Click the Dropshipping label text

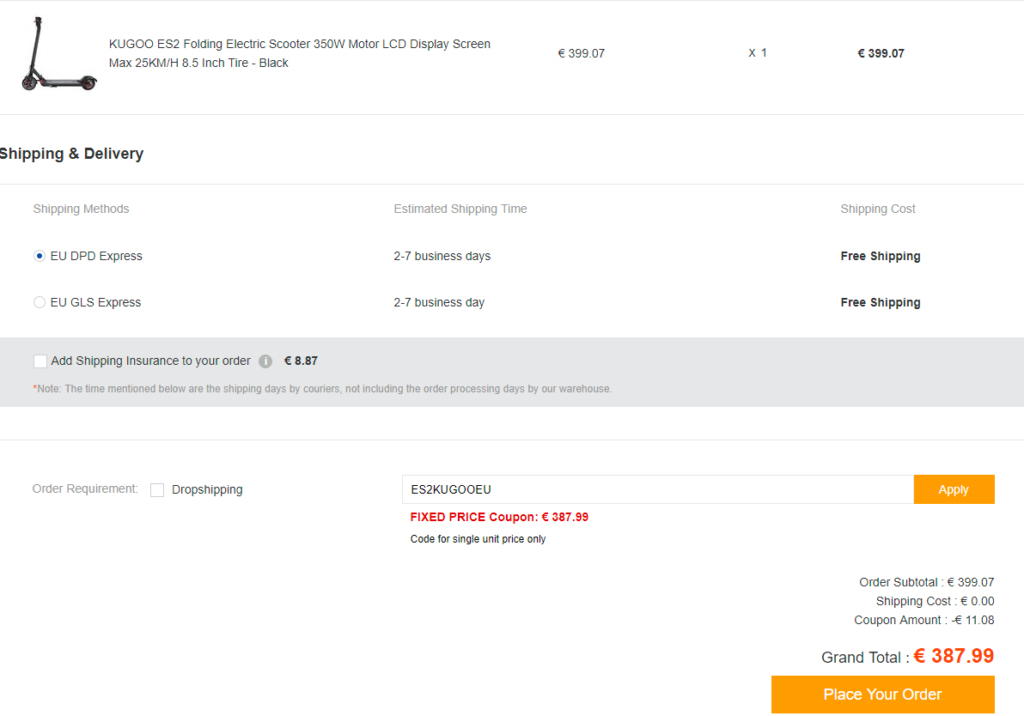pyautogui.click(x=207, y=490)
